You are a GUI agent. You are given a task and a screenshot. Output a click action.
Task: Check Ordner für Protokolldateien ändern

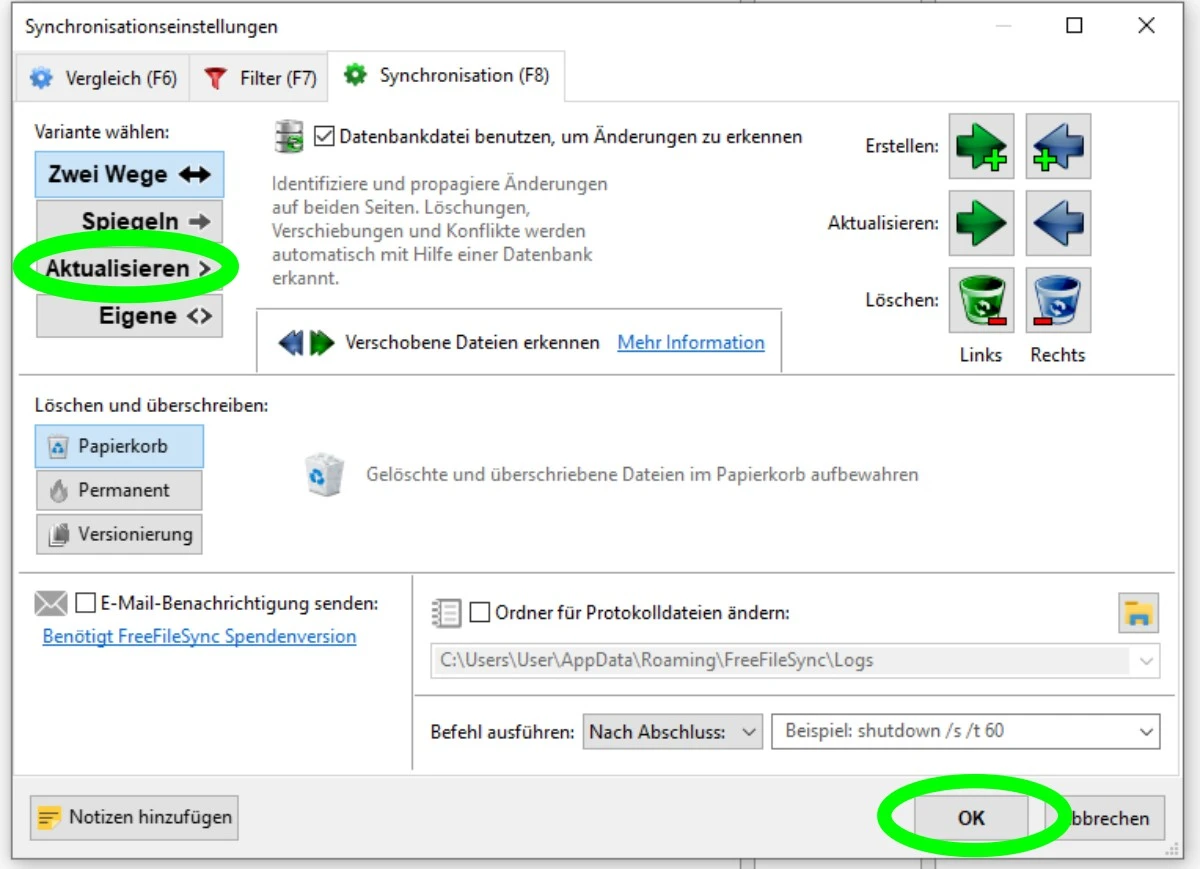(x=480, y=612)
